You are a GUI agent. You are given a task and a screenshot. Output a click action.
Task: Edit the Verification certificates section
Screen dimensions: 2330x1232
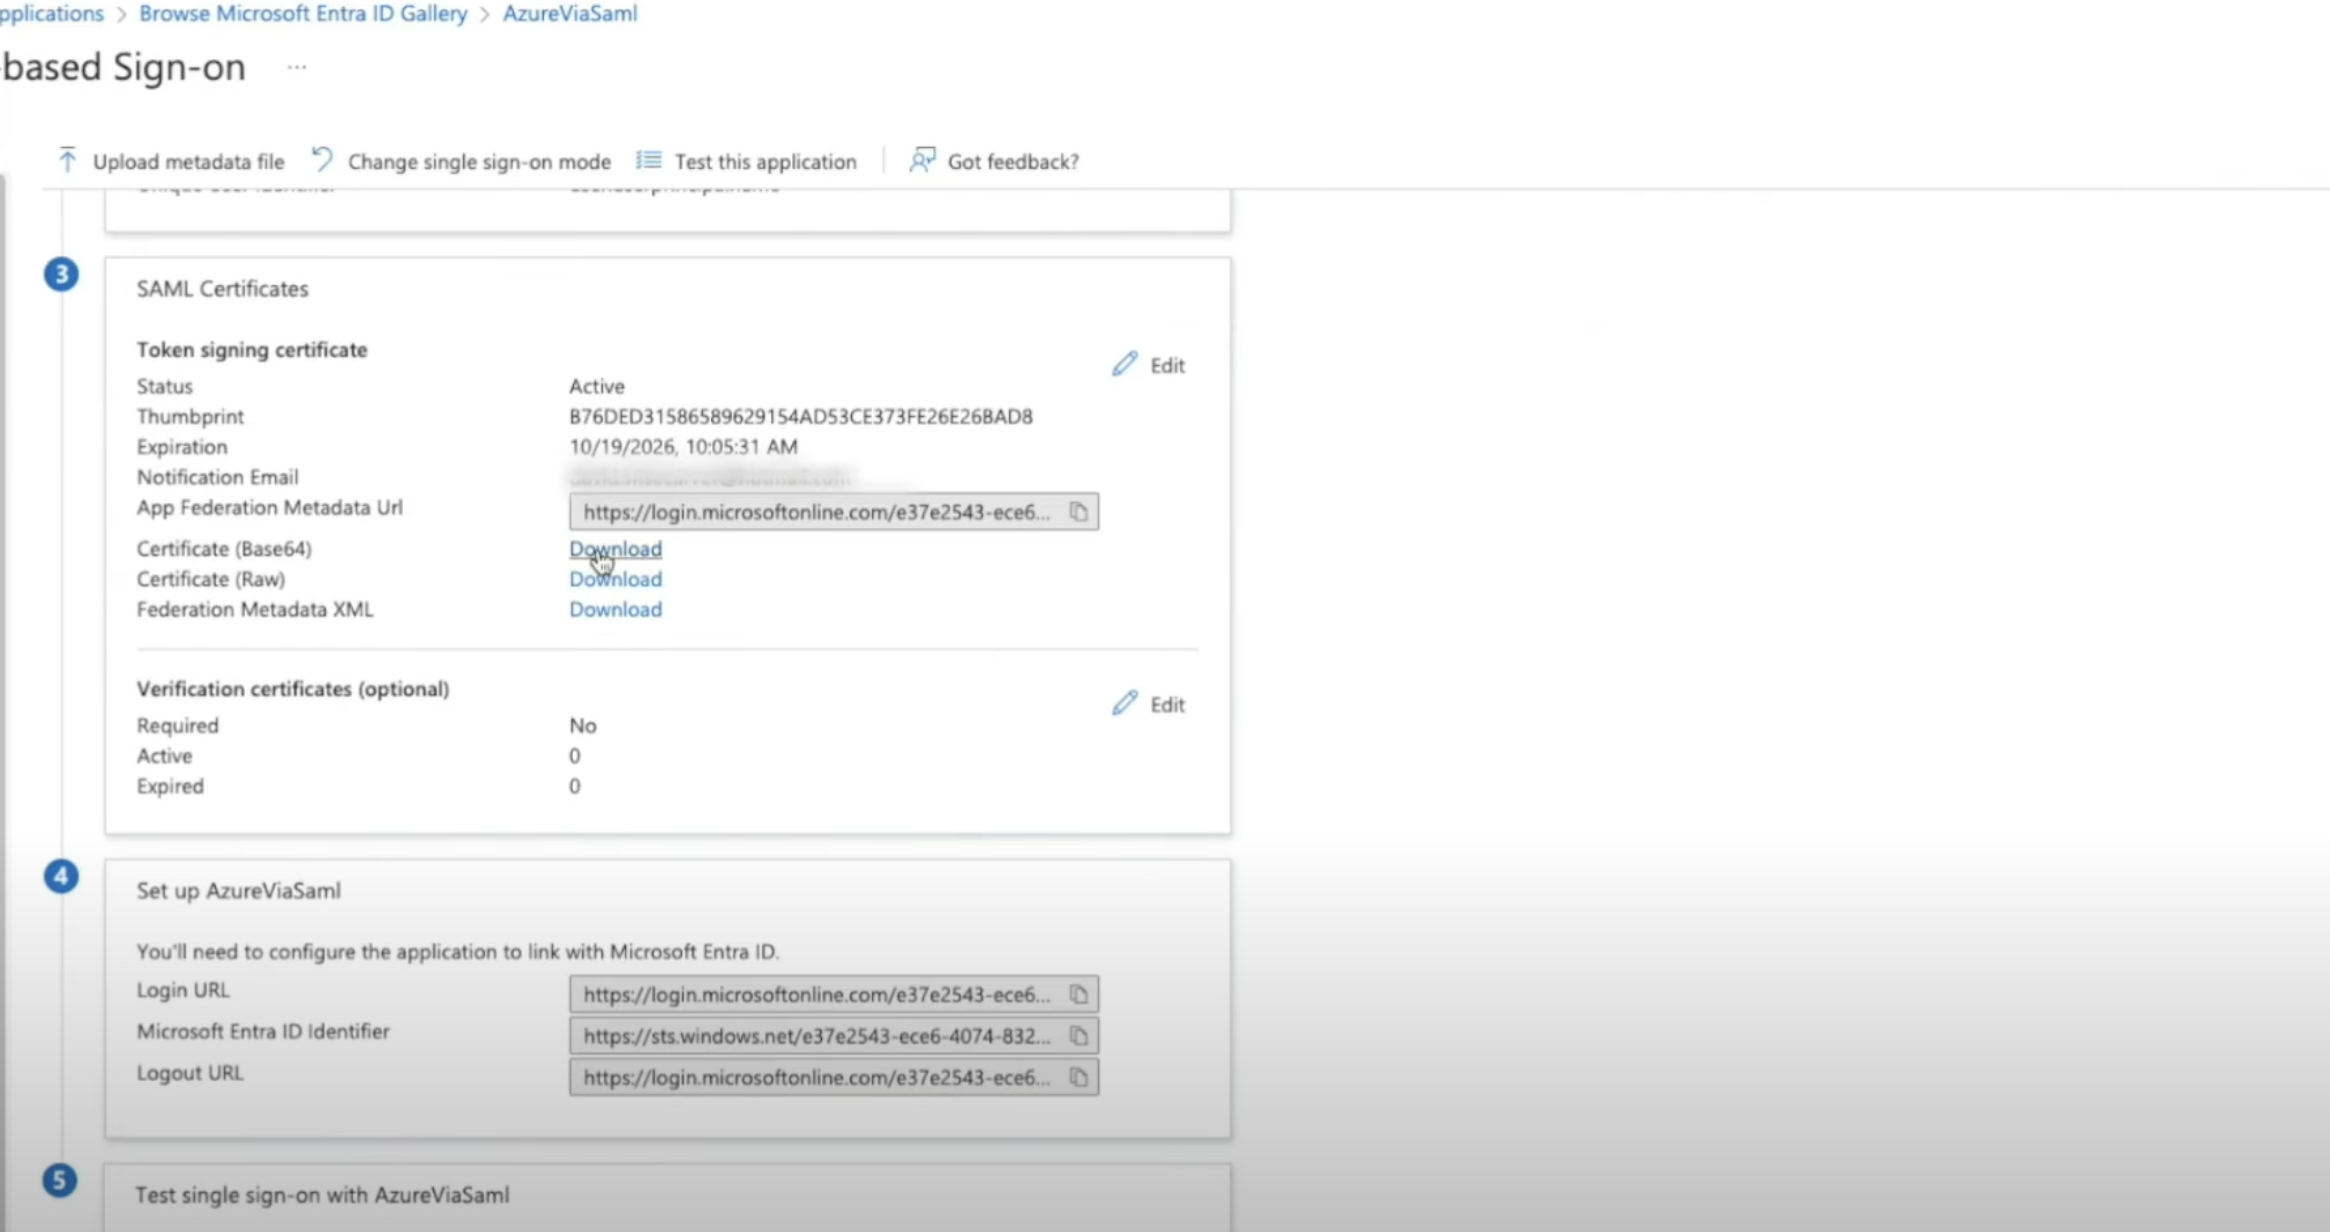tap(1148, 704)
